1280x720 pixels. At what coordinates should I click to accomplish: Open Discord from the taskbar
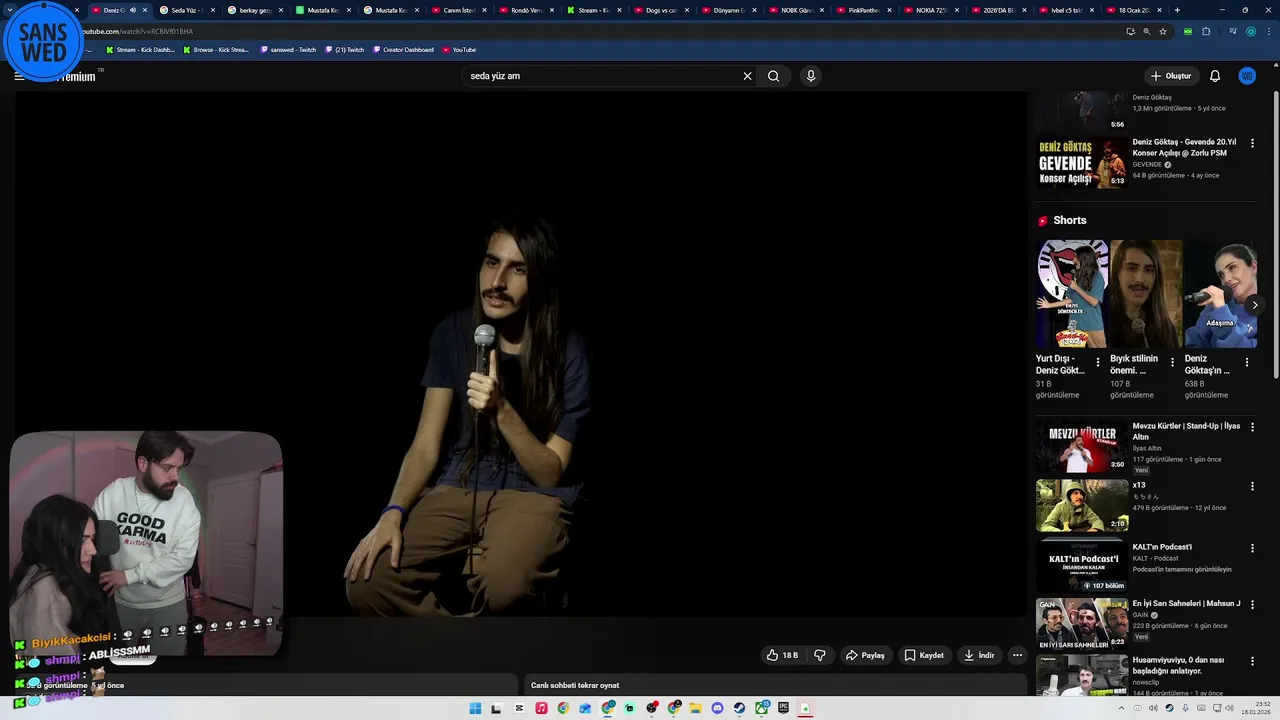pos(717,708)
